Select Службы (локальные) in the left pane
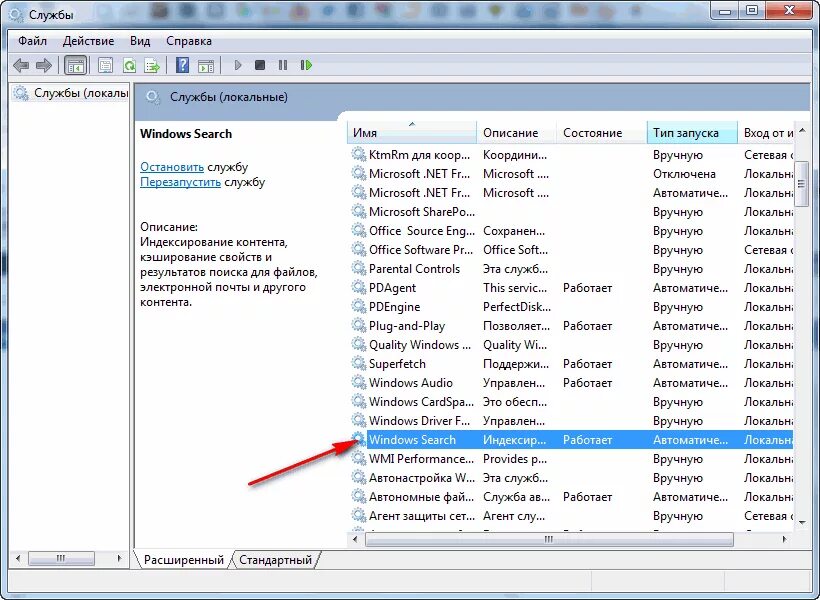This screenshot has width=820, height=600. pos(68,92)
